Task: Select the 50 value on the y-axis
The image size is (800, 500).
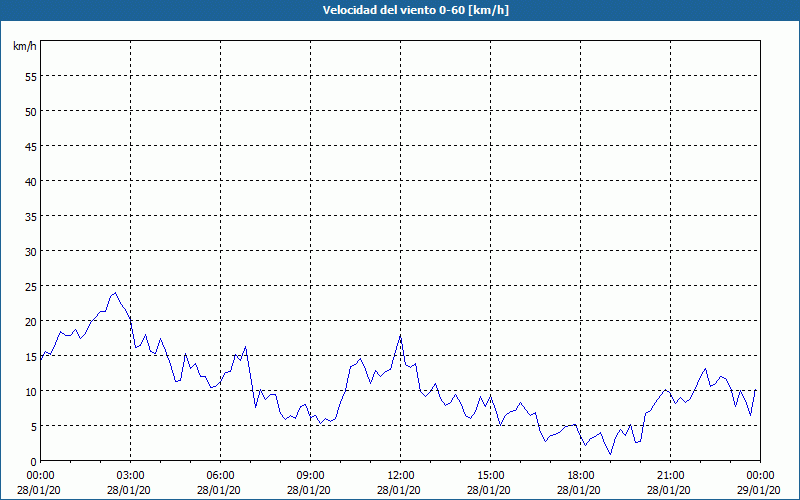Action: 31,111
